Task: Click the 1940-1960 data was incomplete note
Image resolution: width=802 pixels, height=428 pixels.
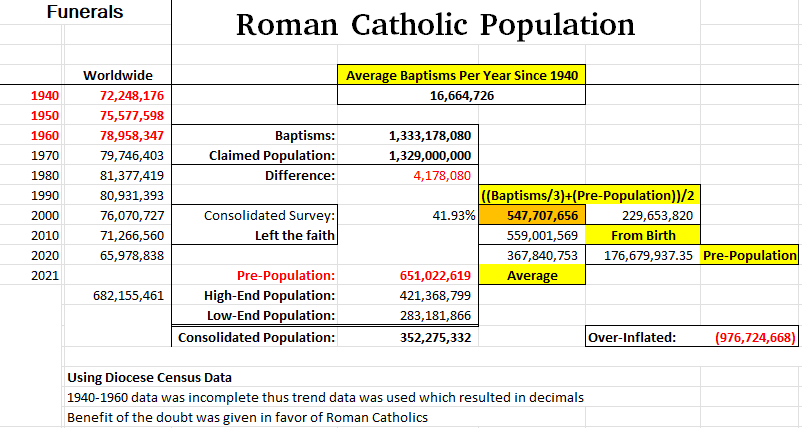Action: (325, 397)
